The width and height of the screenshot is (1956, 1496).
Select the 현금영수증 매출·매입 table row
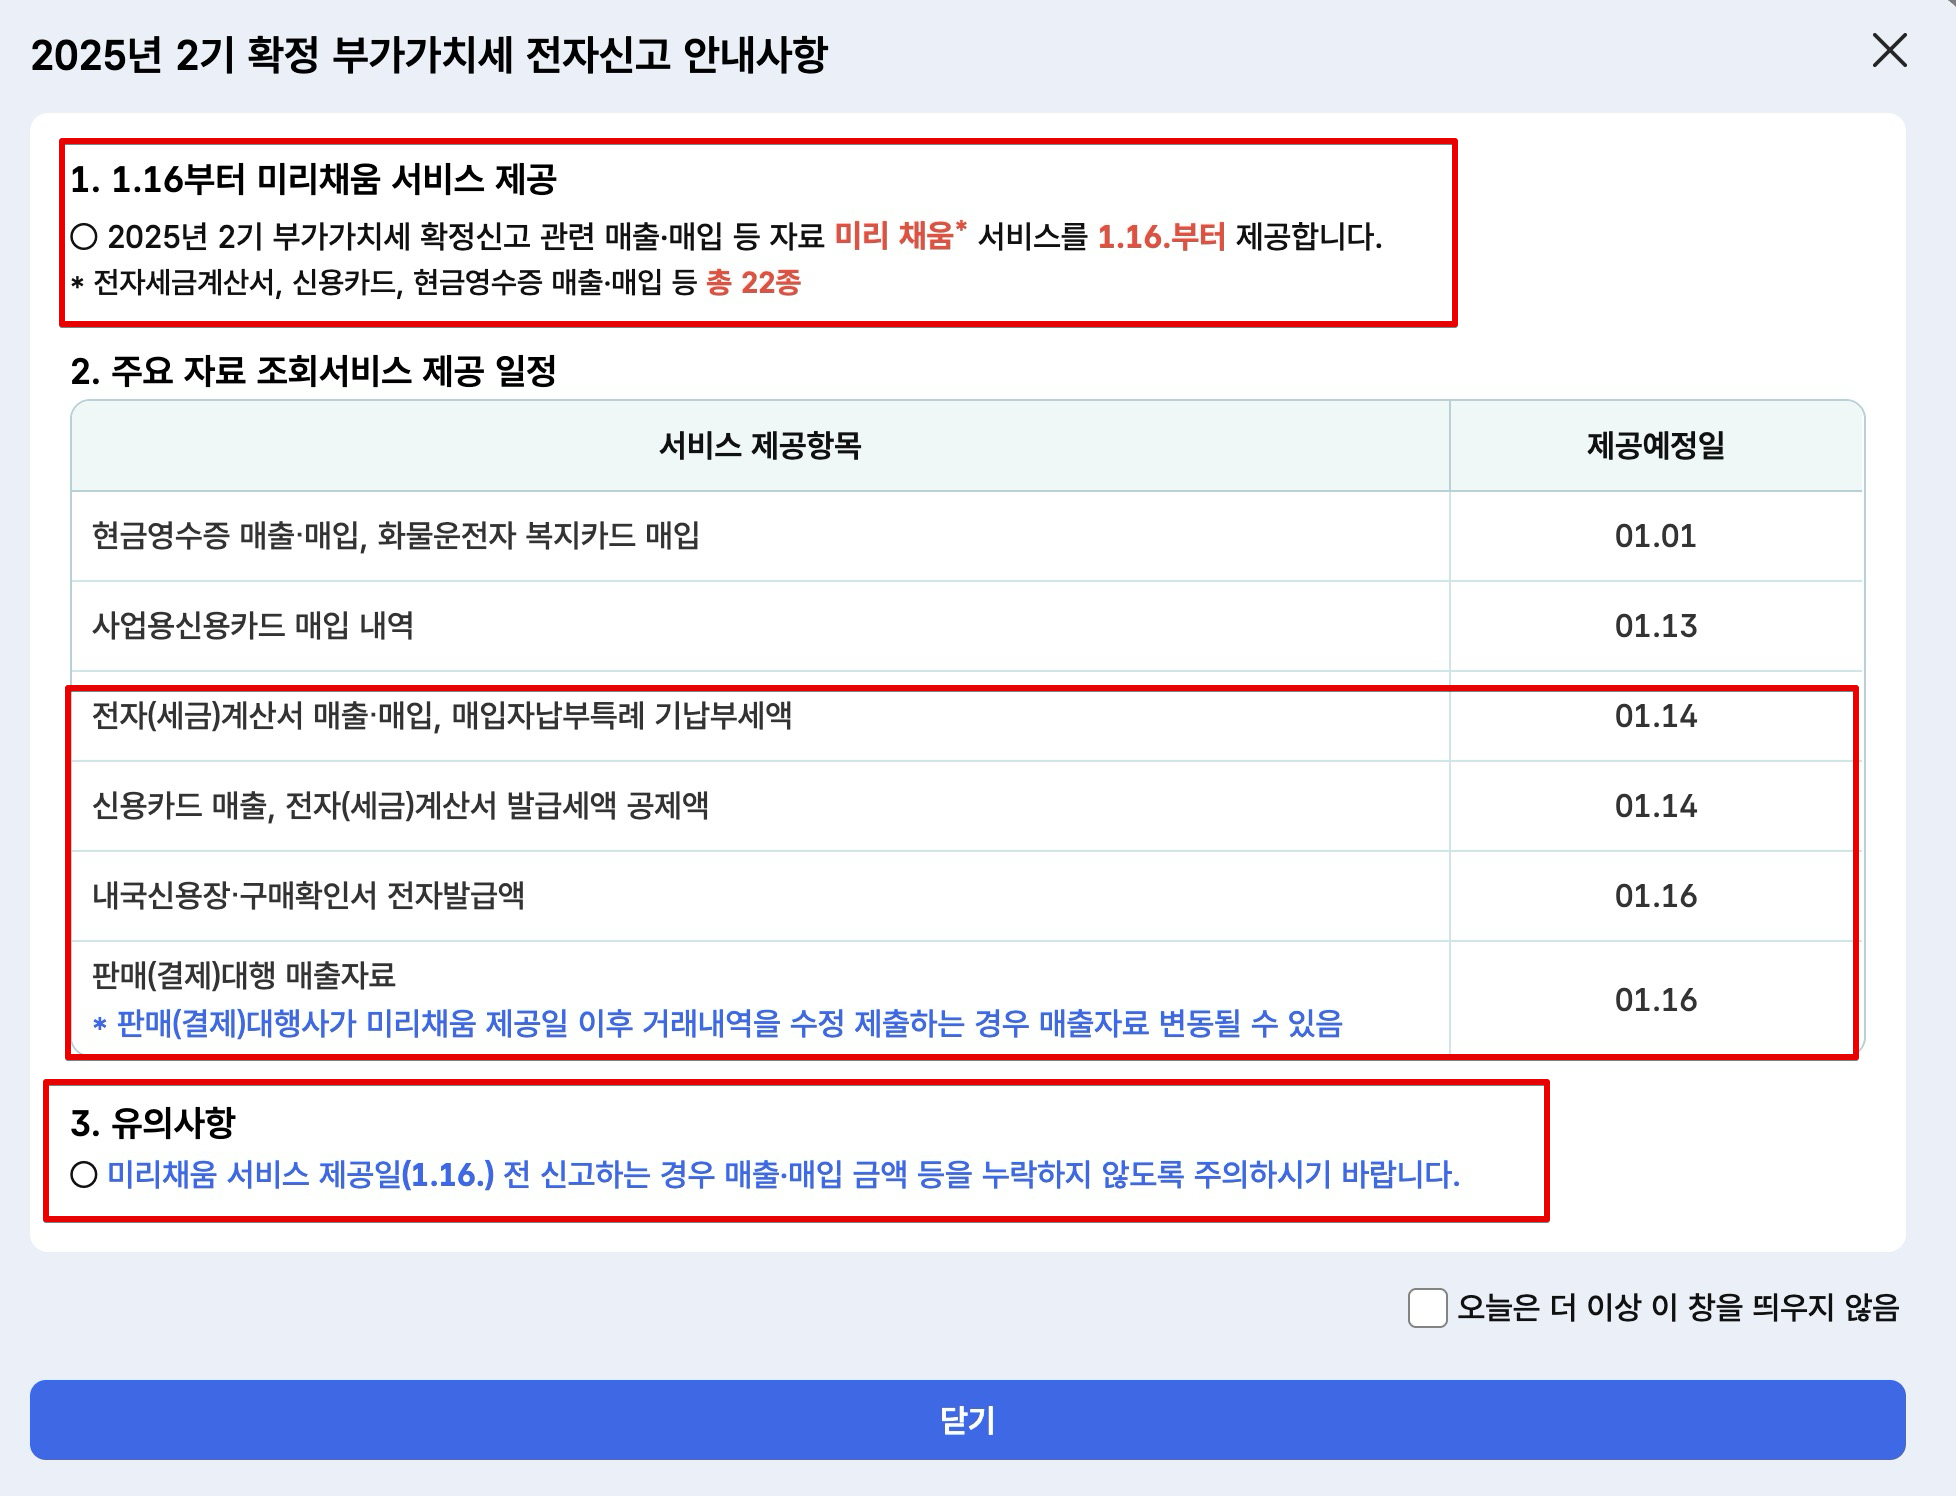pos(395,536)
